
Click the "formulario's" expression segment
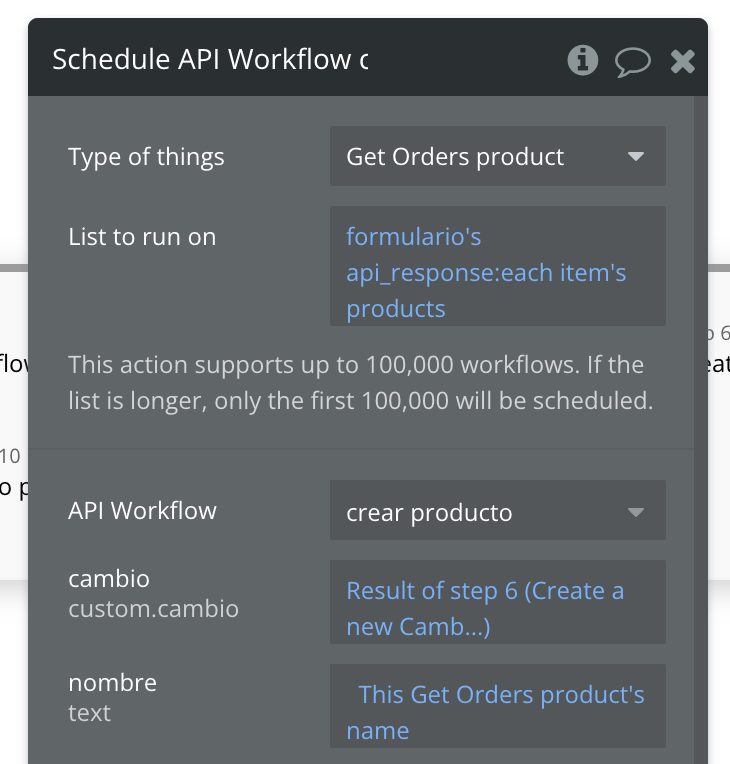[x=414, y=237]
